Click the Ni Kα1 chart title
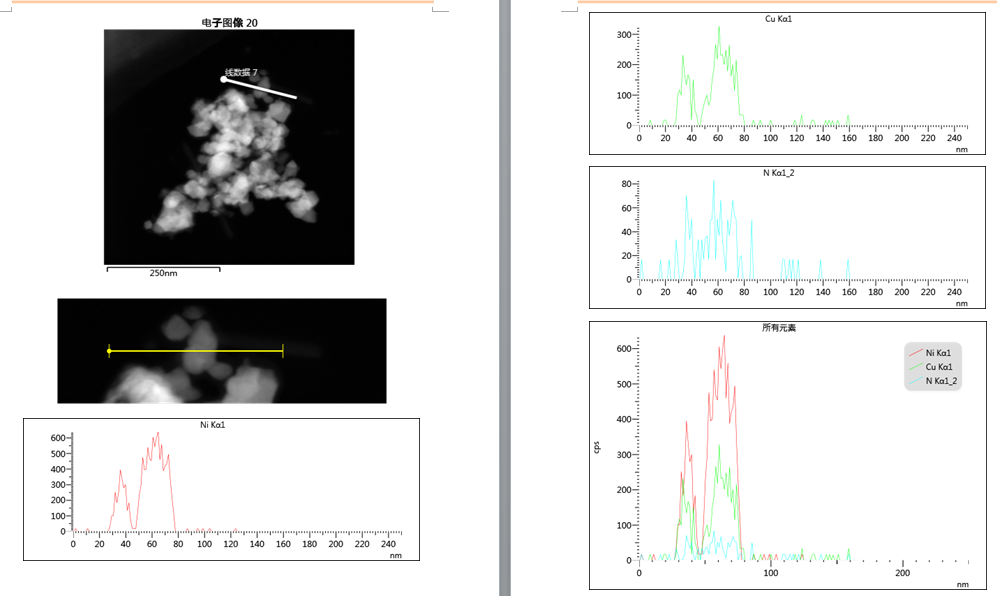This screenshot has width=997, height=596. (212, 425)
